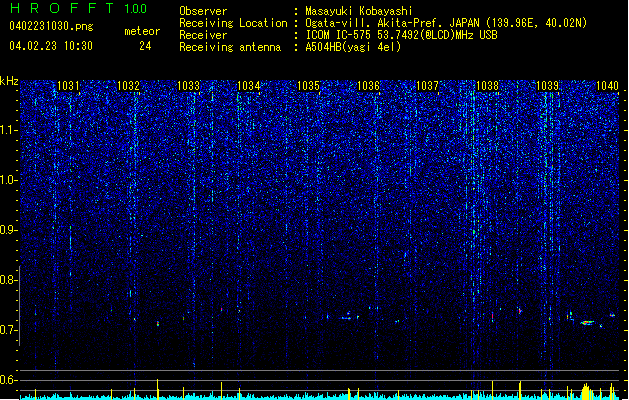Click the 1031 time marker
629x400 pixels.
[68, 86]
